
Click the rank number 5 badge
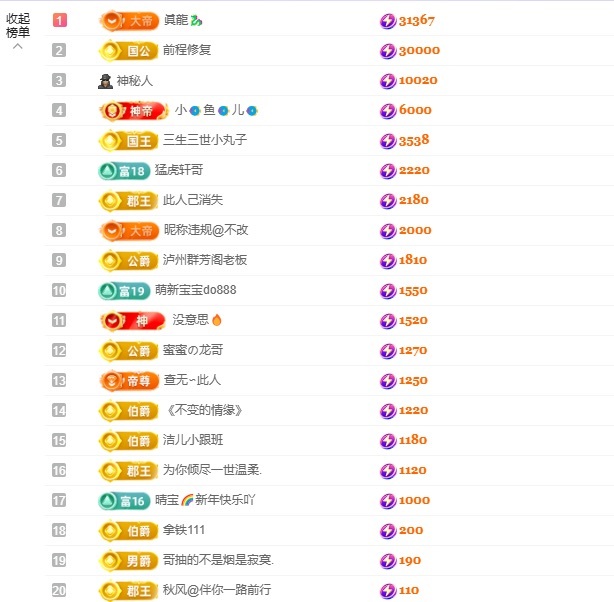(59, 140)
